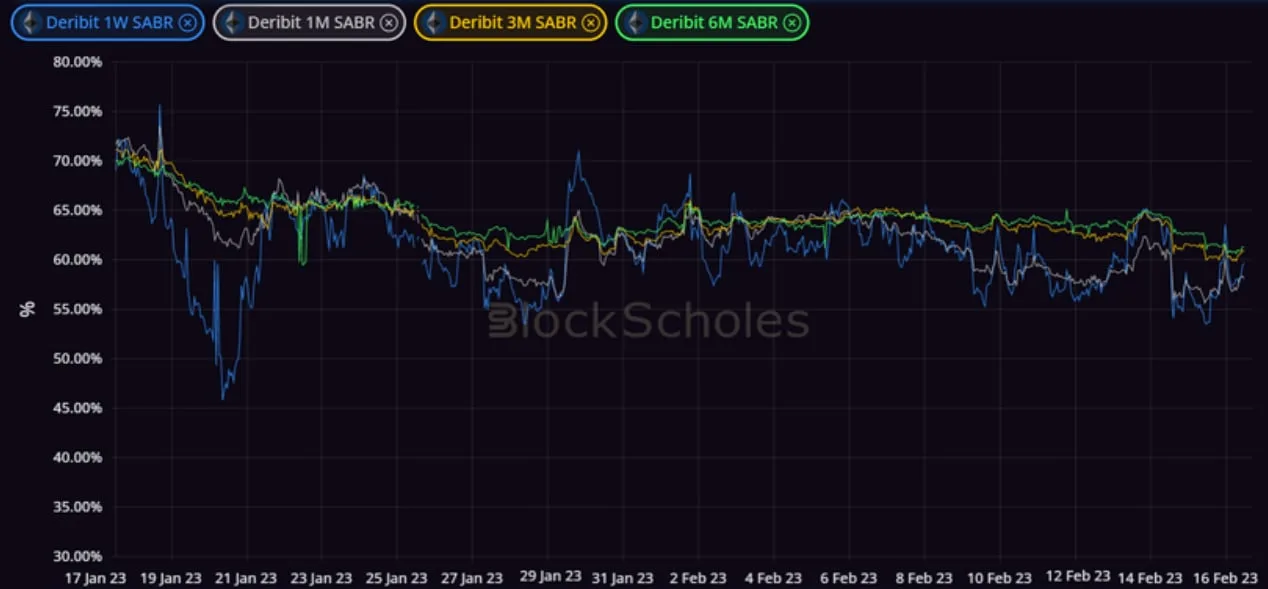Click the 35.00% y-axis label

tap(78, 507)
